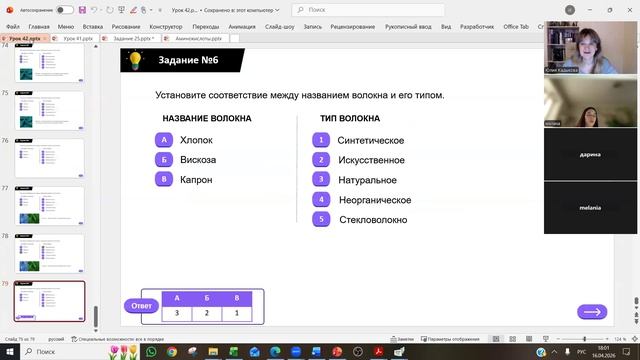The height and width of the screenshot is (360, 640).
Task: Click the slide panel scroll up arrow
Action: coord(96,47)
